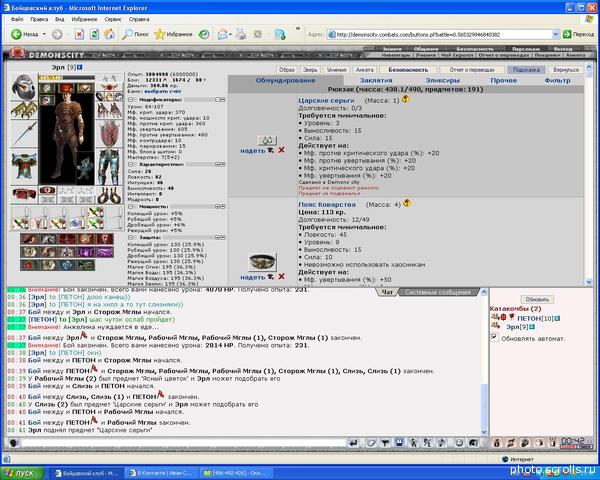Image resolution: width=600 pixels, height=480 pixels.
Task: Delete Пояс Коварства via red X icon
Action: 281,276
